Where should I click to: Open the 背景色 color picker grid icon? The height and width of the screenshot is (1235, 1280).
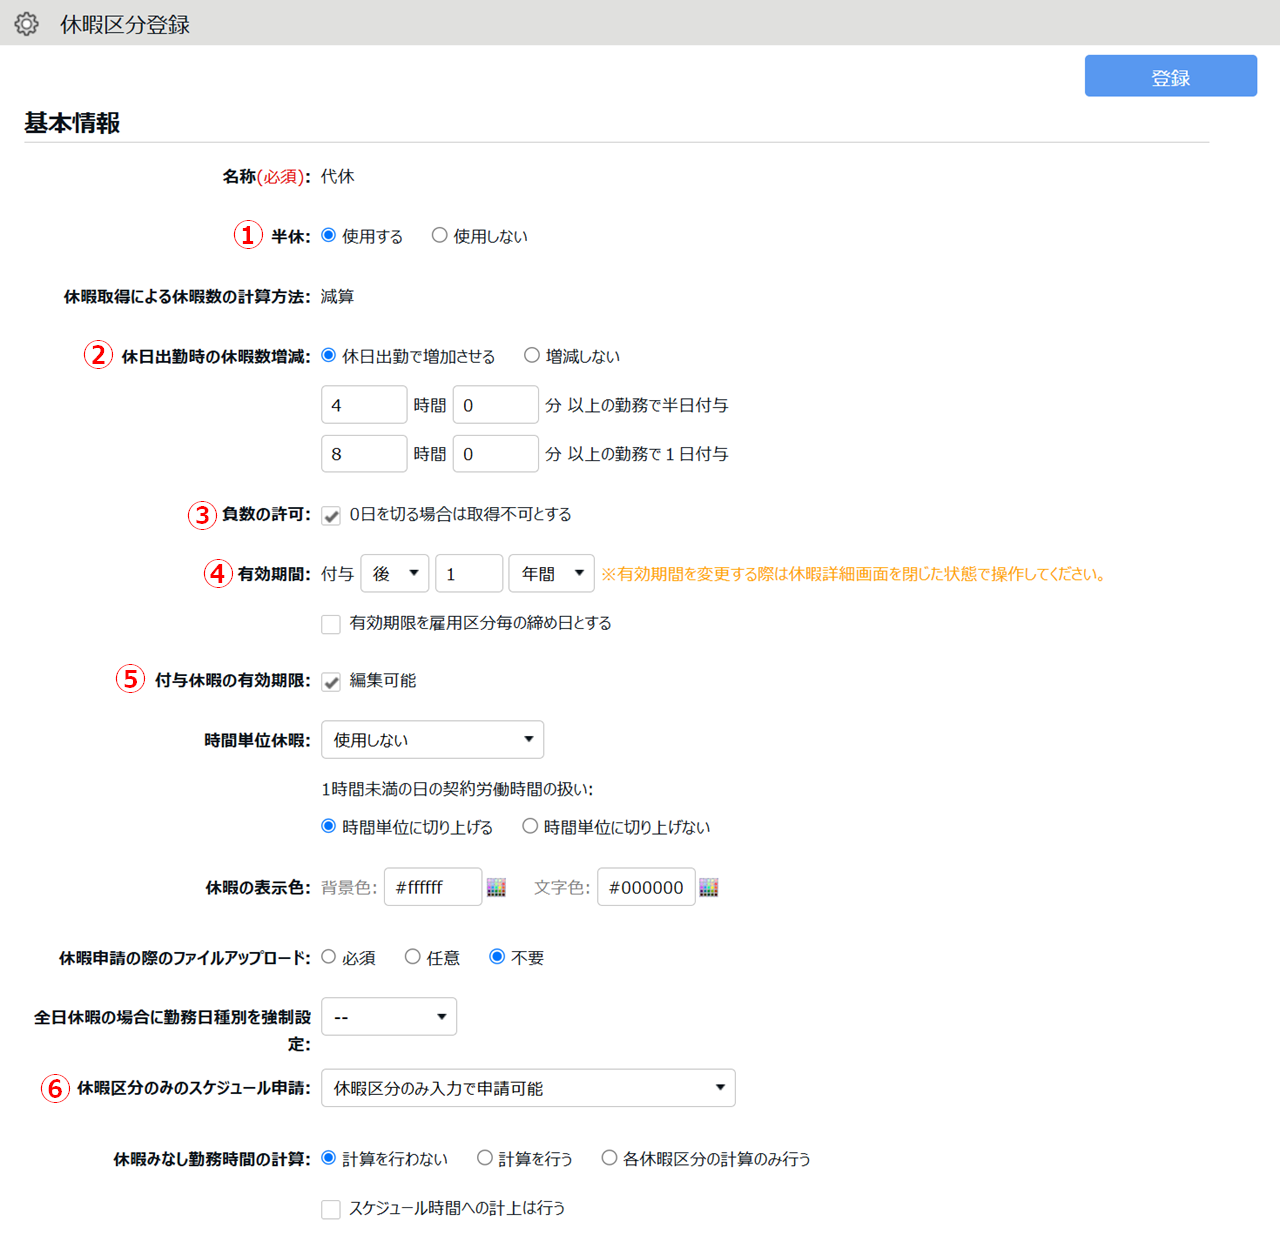[496, 887]
